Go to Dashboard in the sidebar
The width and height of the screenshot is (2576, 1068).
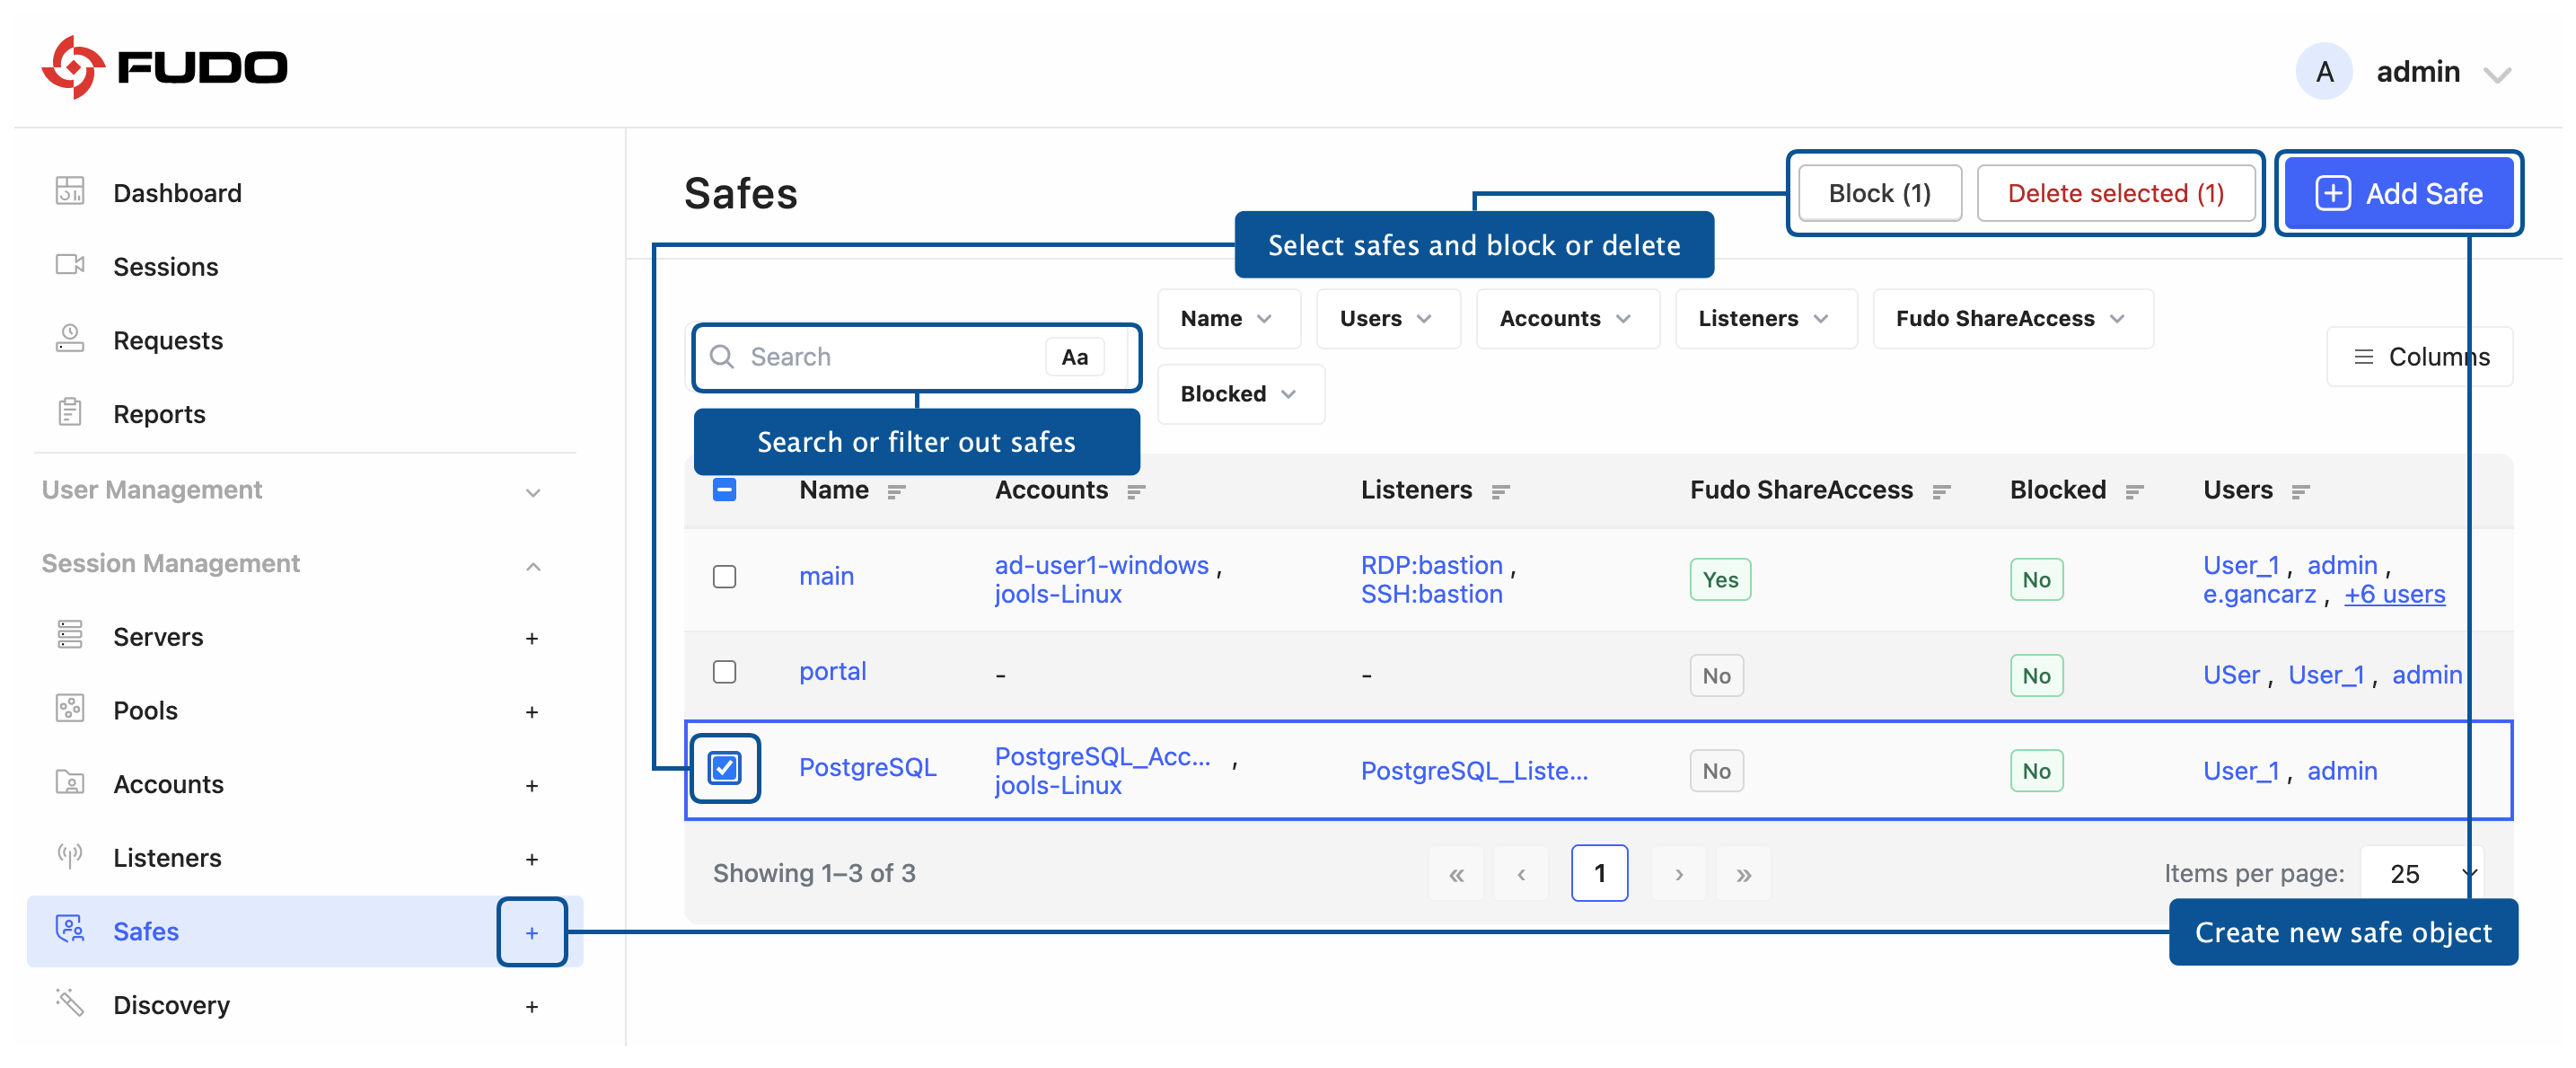(177, 193)
